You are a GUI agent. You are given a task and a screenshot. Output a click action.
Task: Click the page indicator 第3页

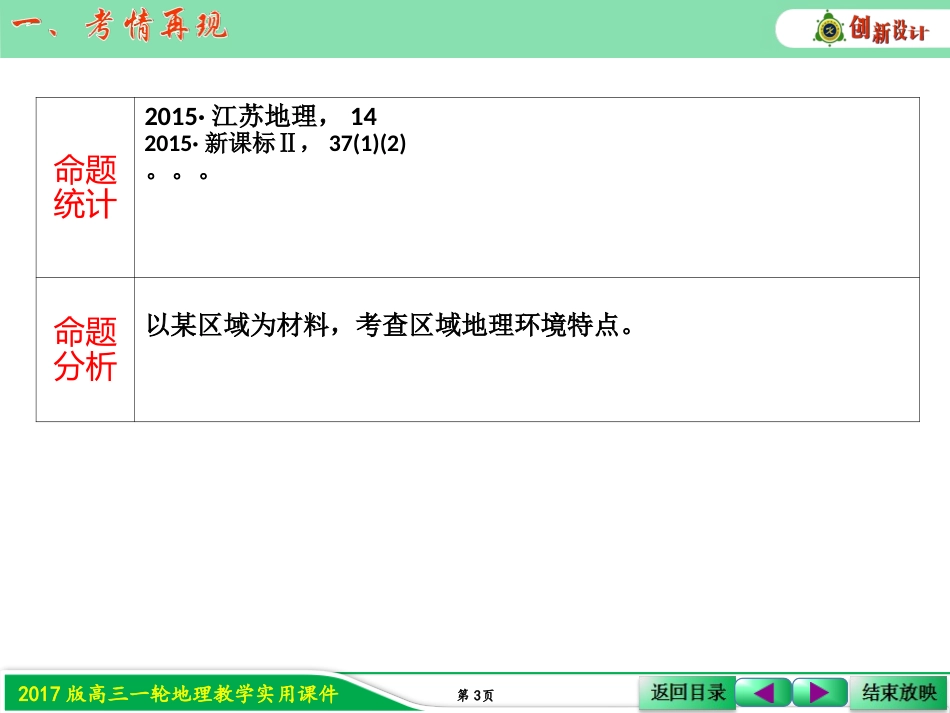[x=476, y=695]
